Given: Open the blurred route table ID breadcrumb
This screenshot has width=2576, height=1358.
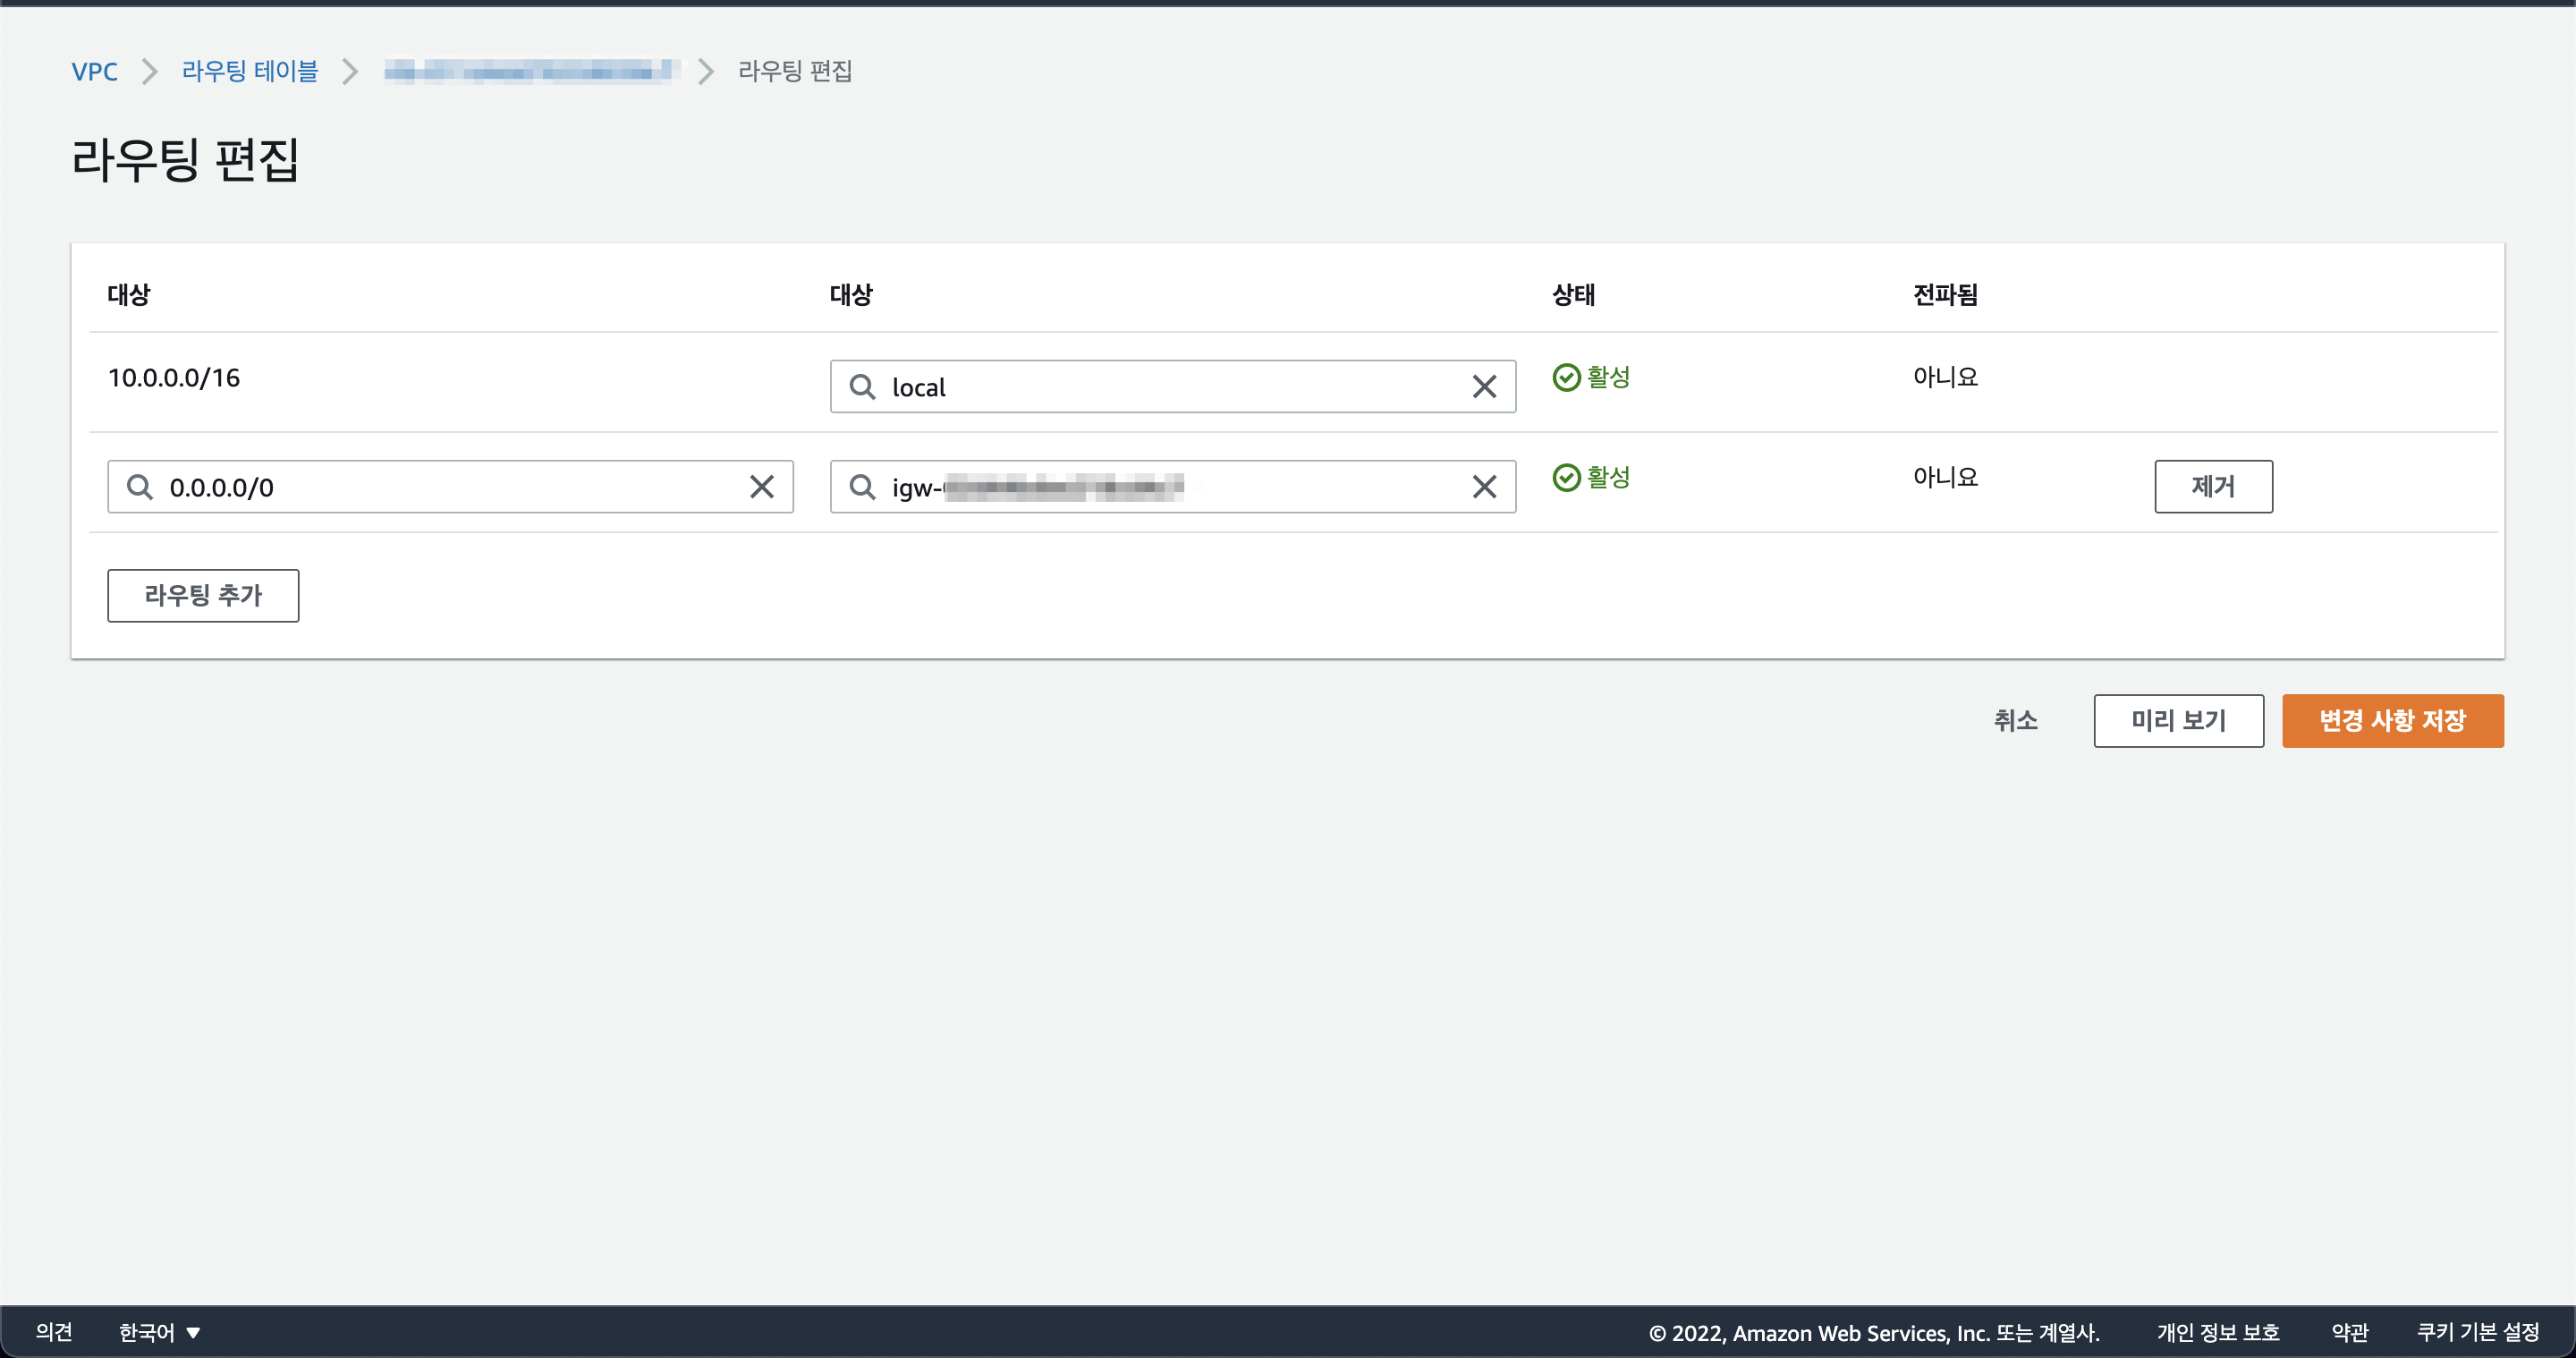Looking at the screenshot, I should [532, 71].
